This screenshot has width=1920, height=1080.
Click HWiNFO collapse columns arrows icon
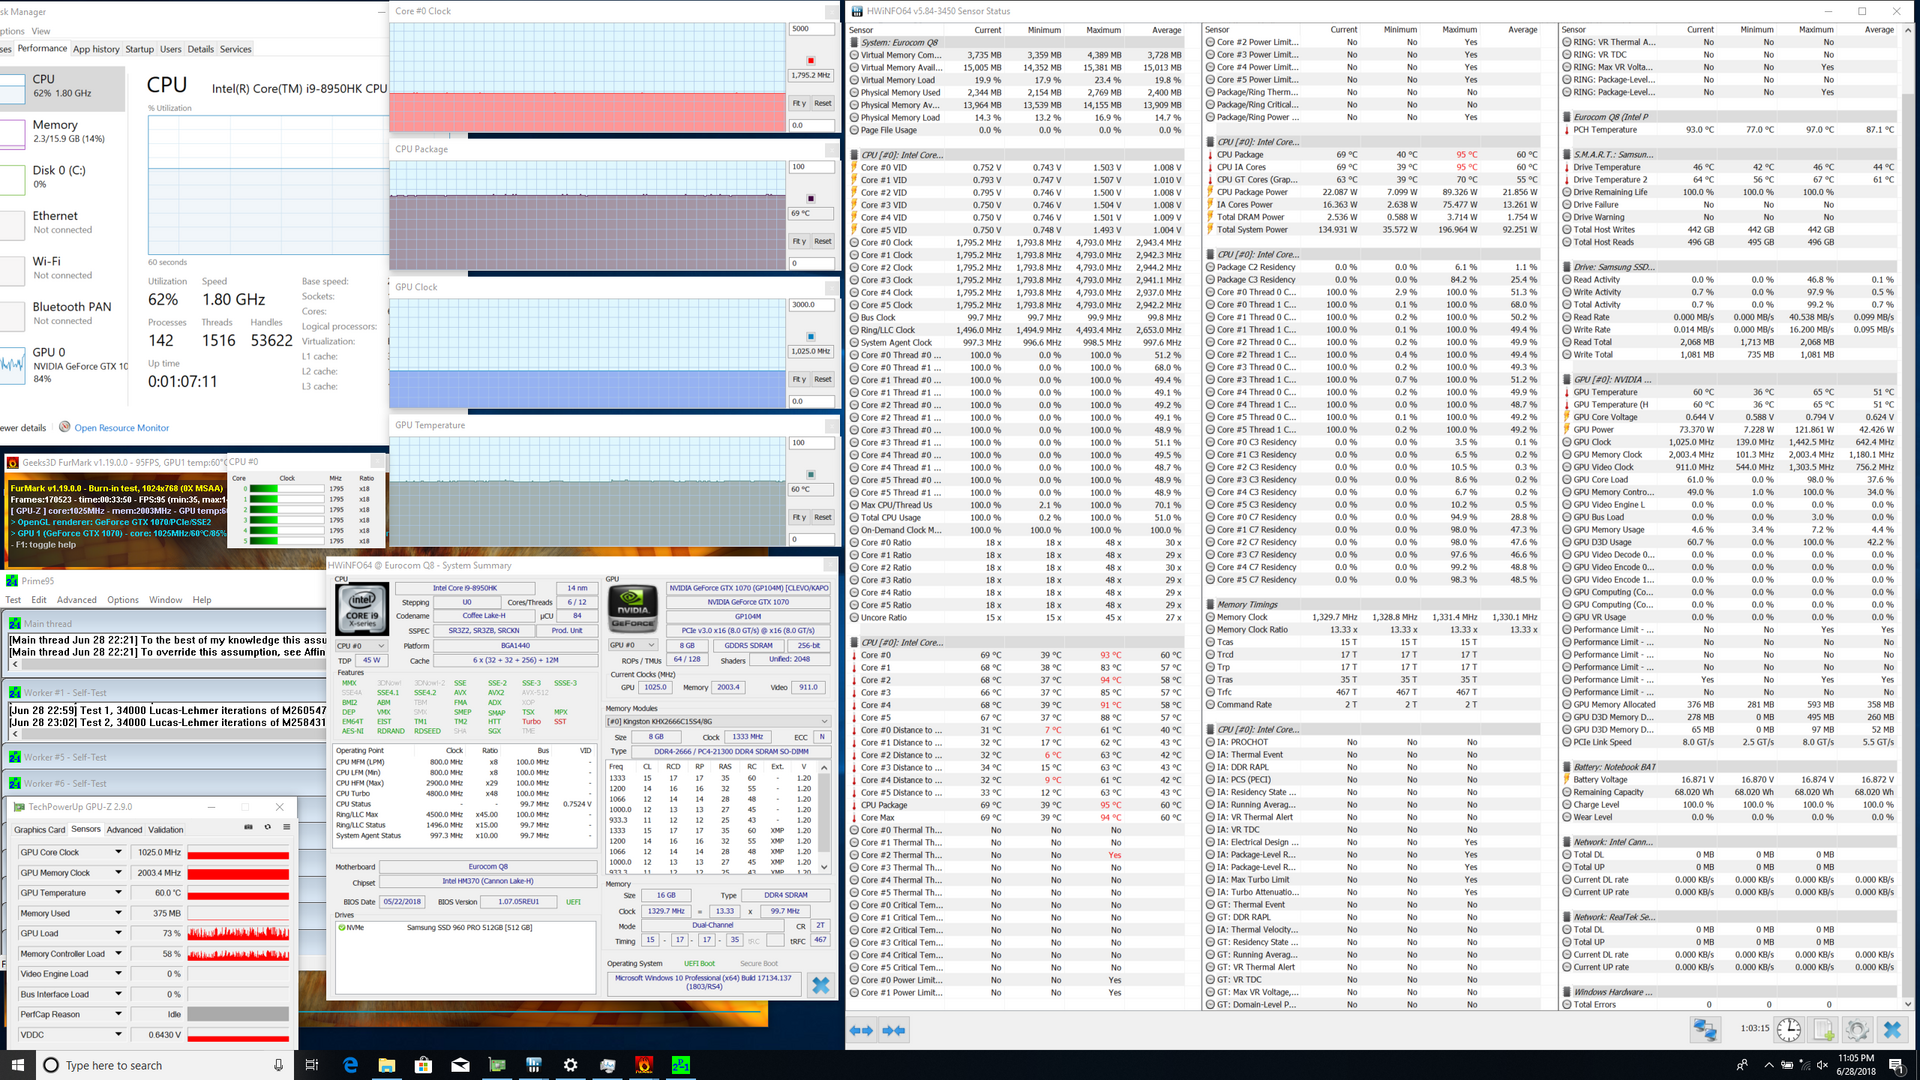click(x=894, y=1030)
